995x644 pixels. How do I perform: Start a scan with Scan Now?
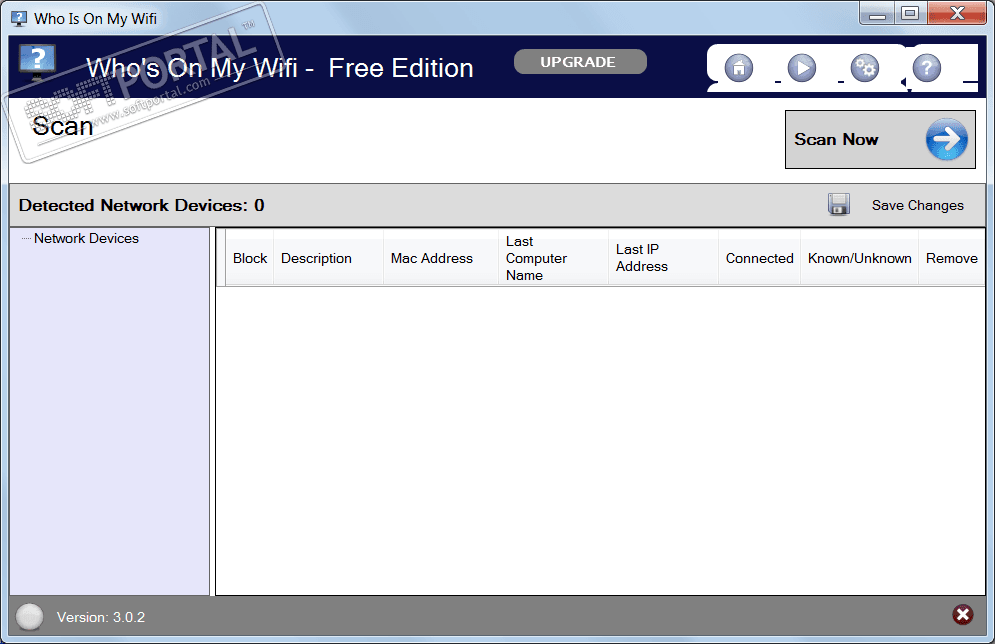pos(880,140)
